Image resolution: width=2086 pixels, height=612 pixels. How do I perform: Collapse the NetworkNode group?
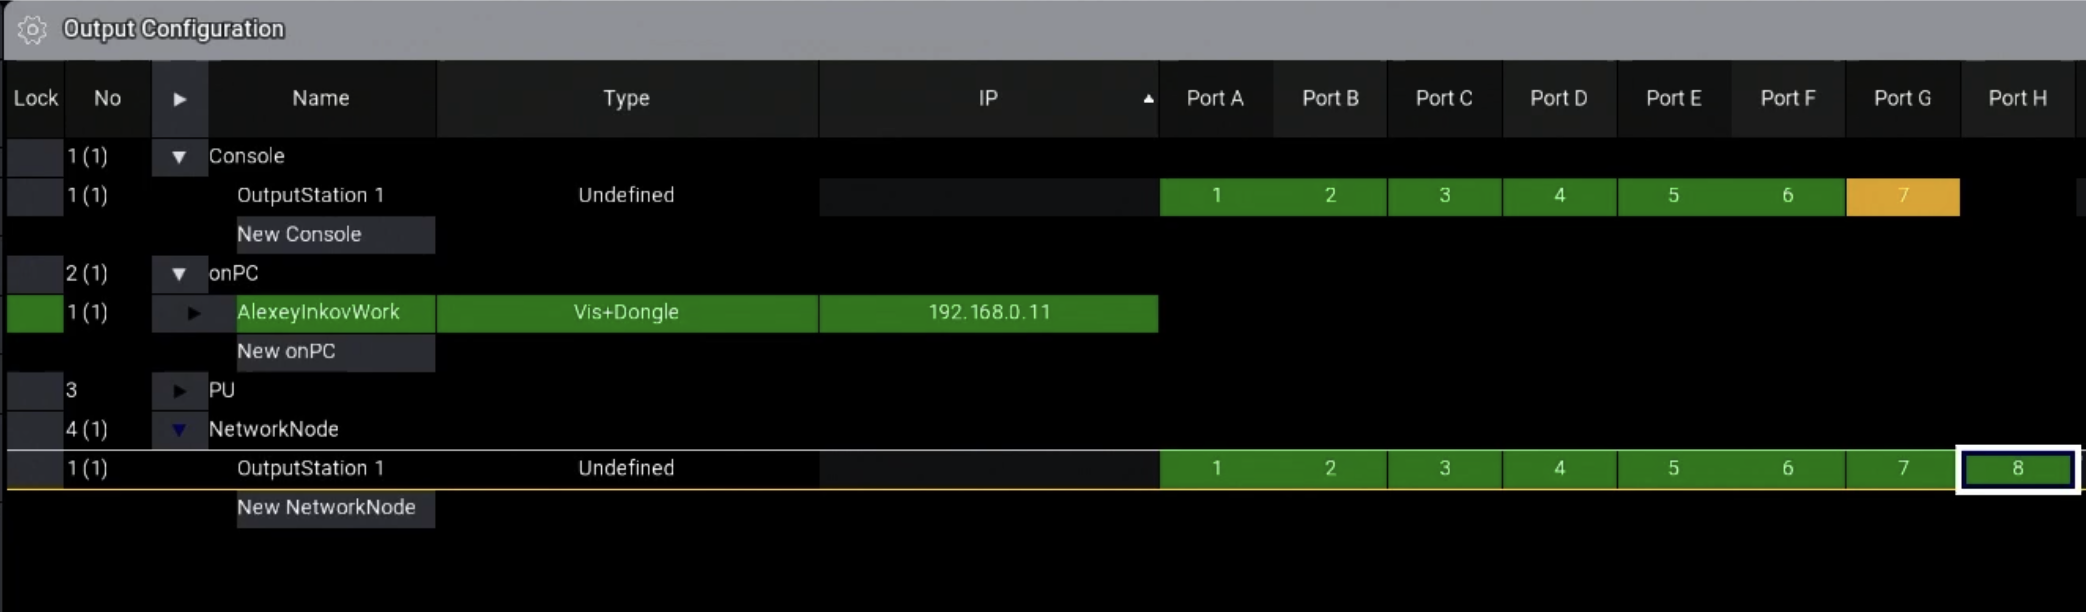[179, 430]
